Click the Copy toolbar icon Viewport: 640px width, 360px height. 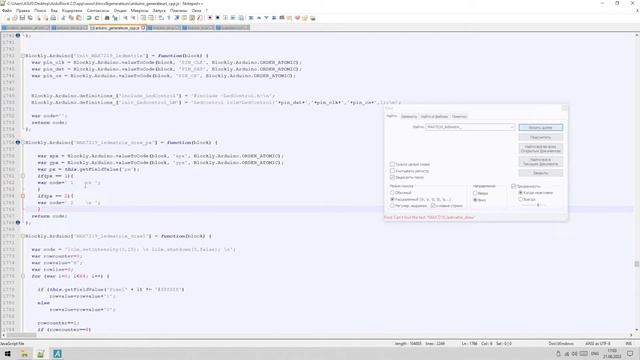click(x=71, y=18)
